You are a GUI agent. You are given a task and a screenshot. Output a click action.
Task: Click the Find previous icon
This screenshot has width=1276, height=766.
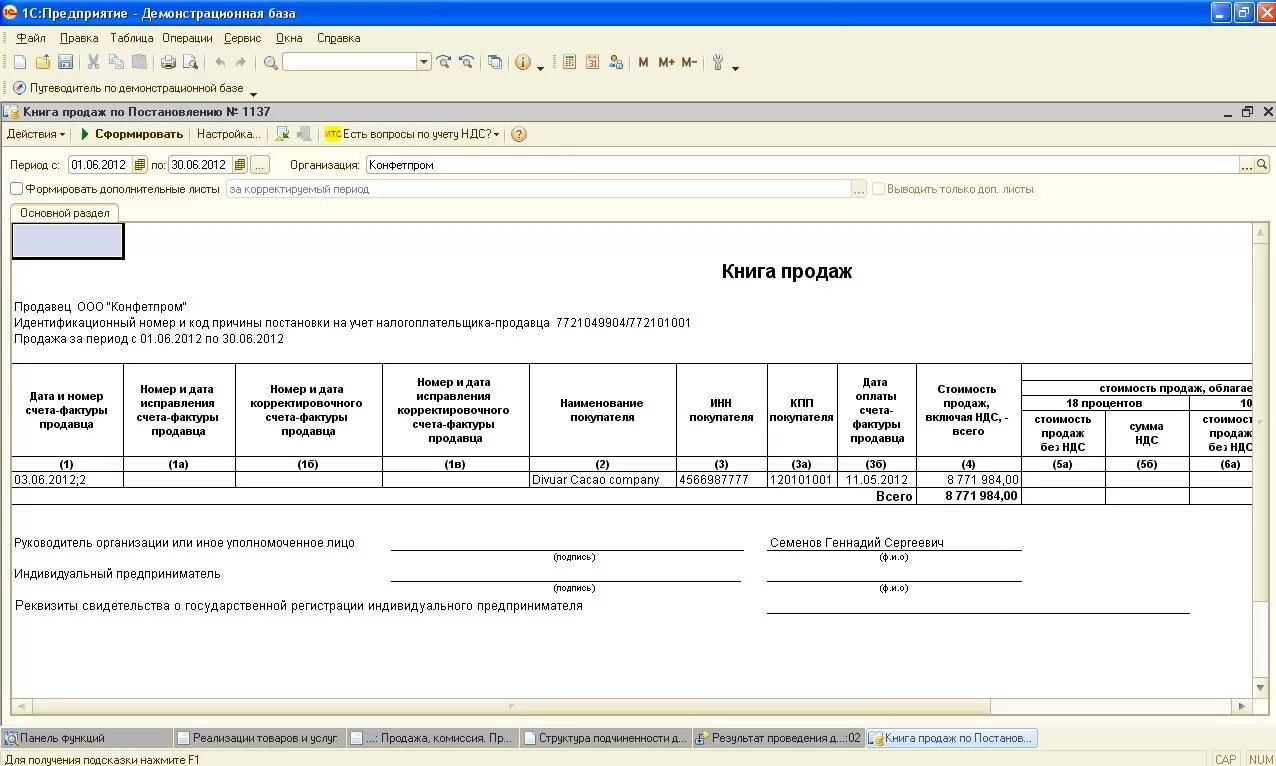coord(466,62)
